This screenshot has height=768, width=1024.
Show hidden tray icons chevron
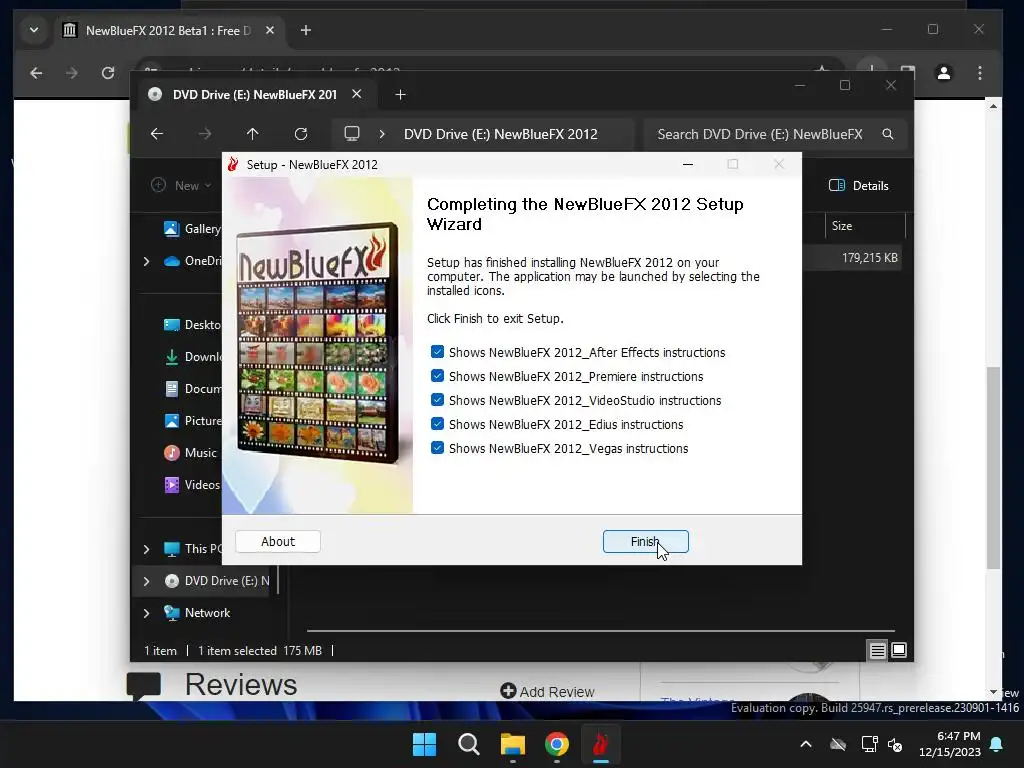806,744
